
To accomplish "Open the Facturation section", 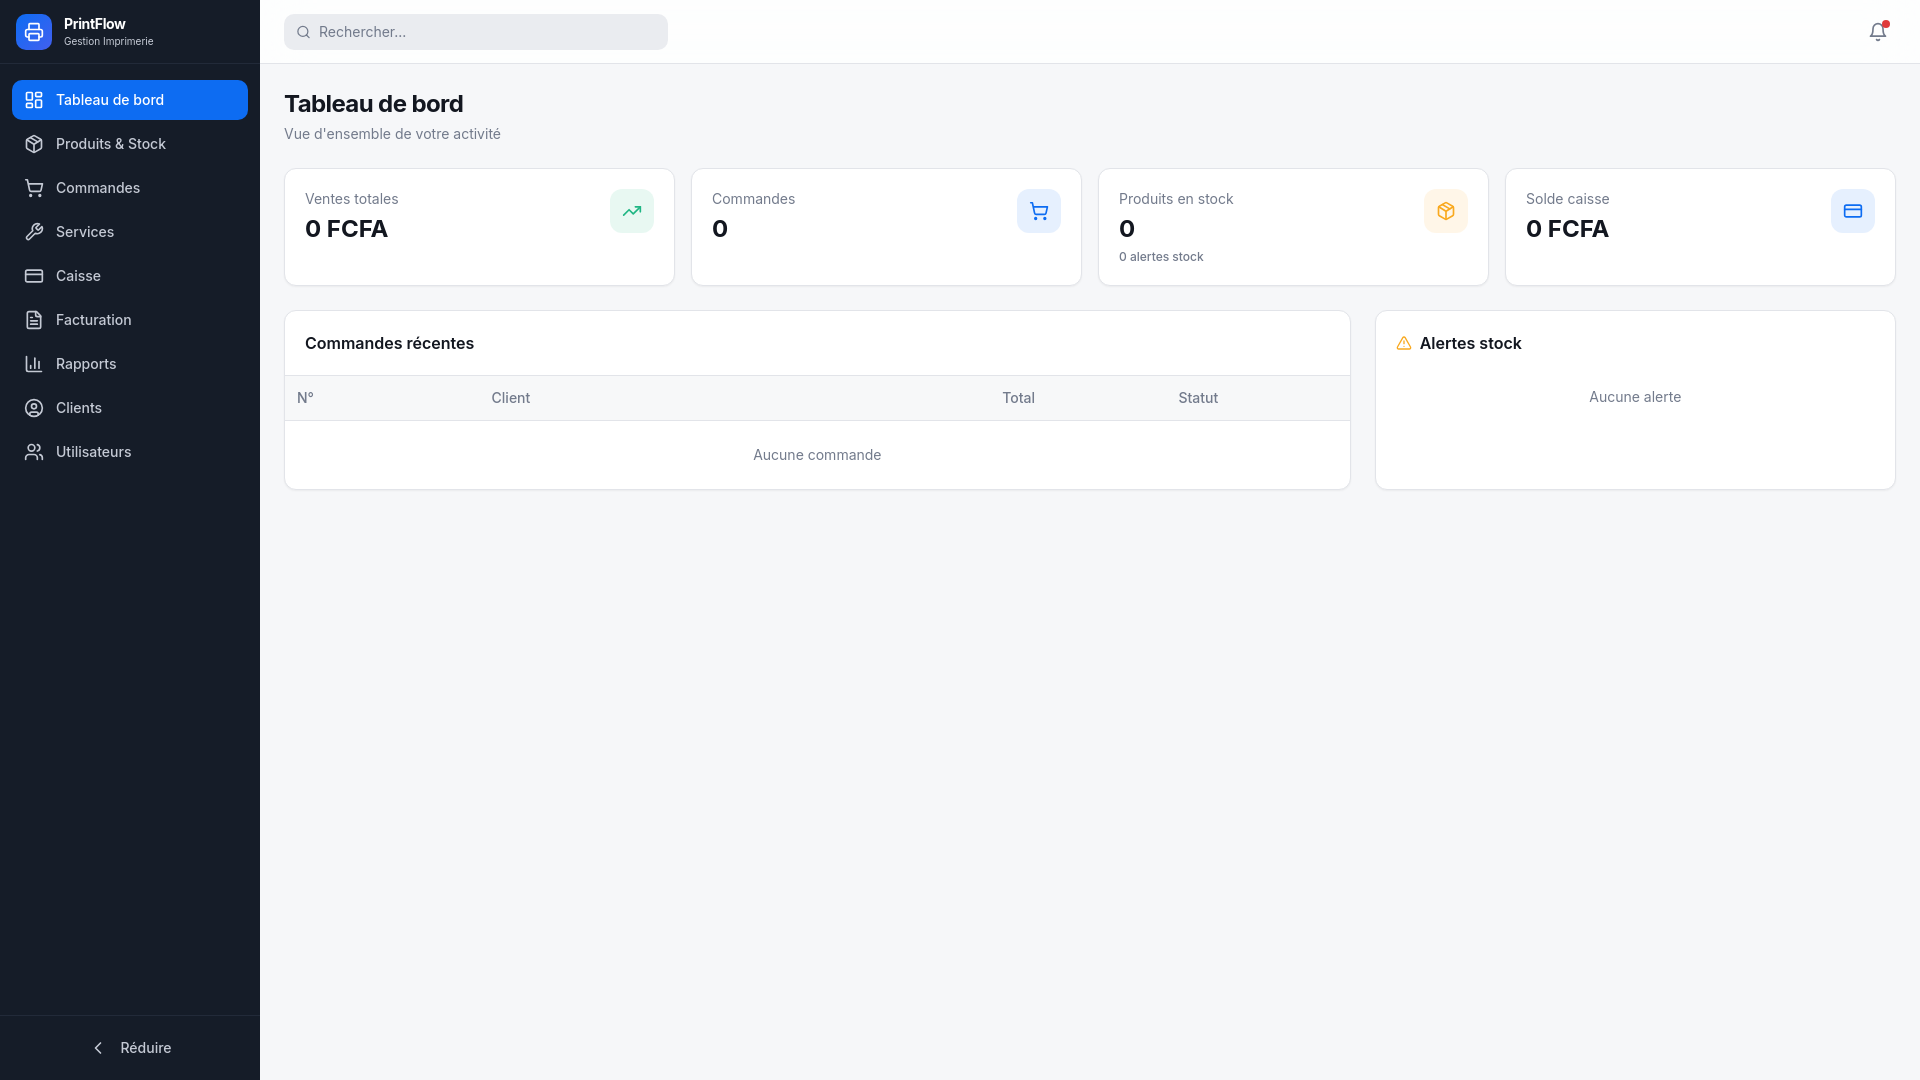I will 130,320.
